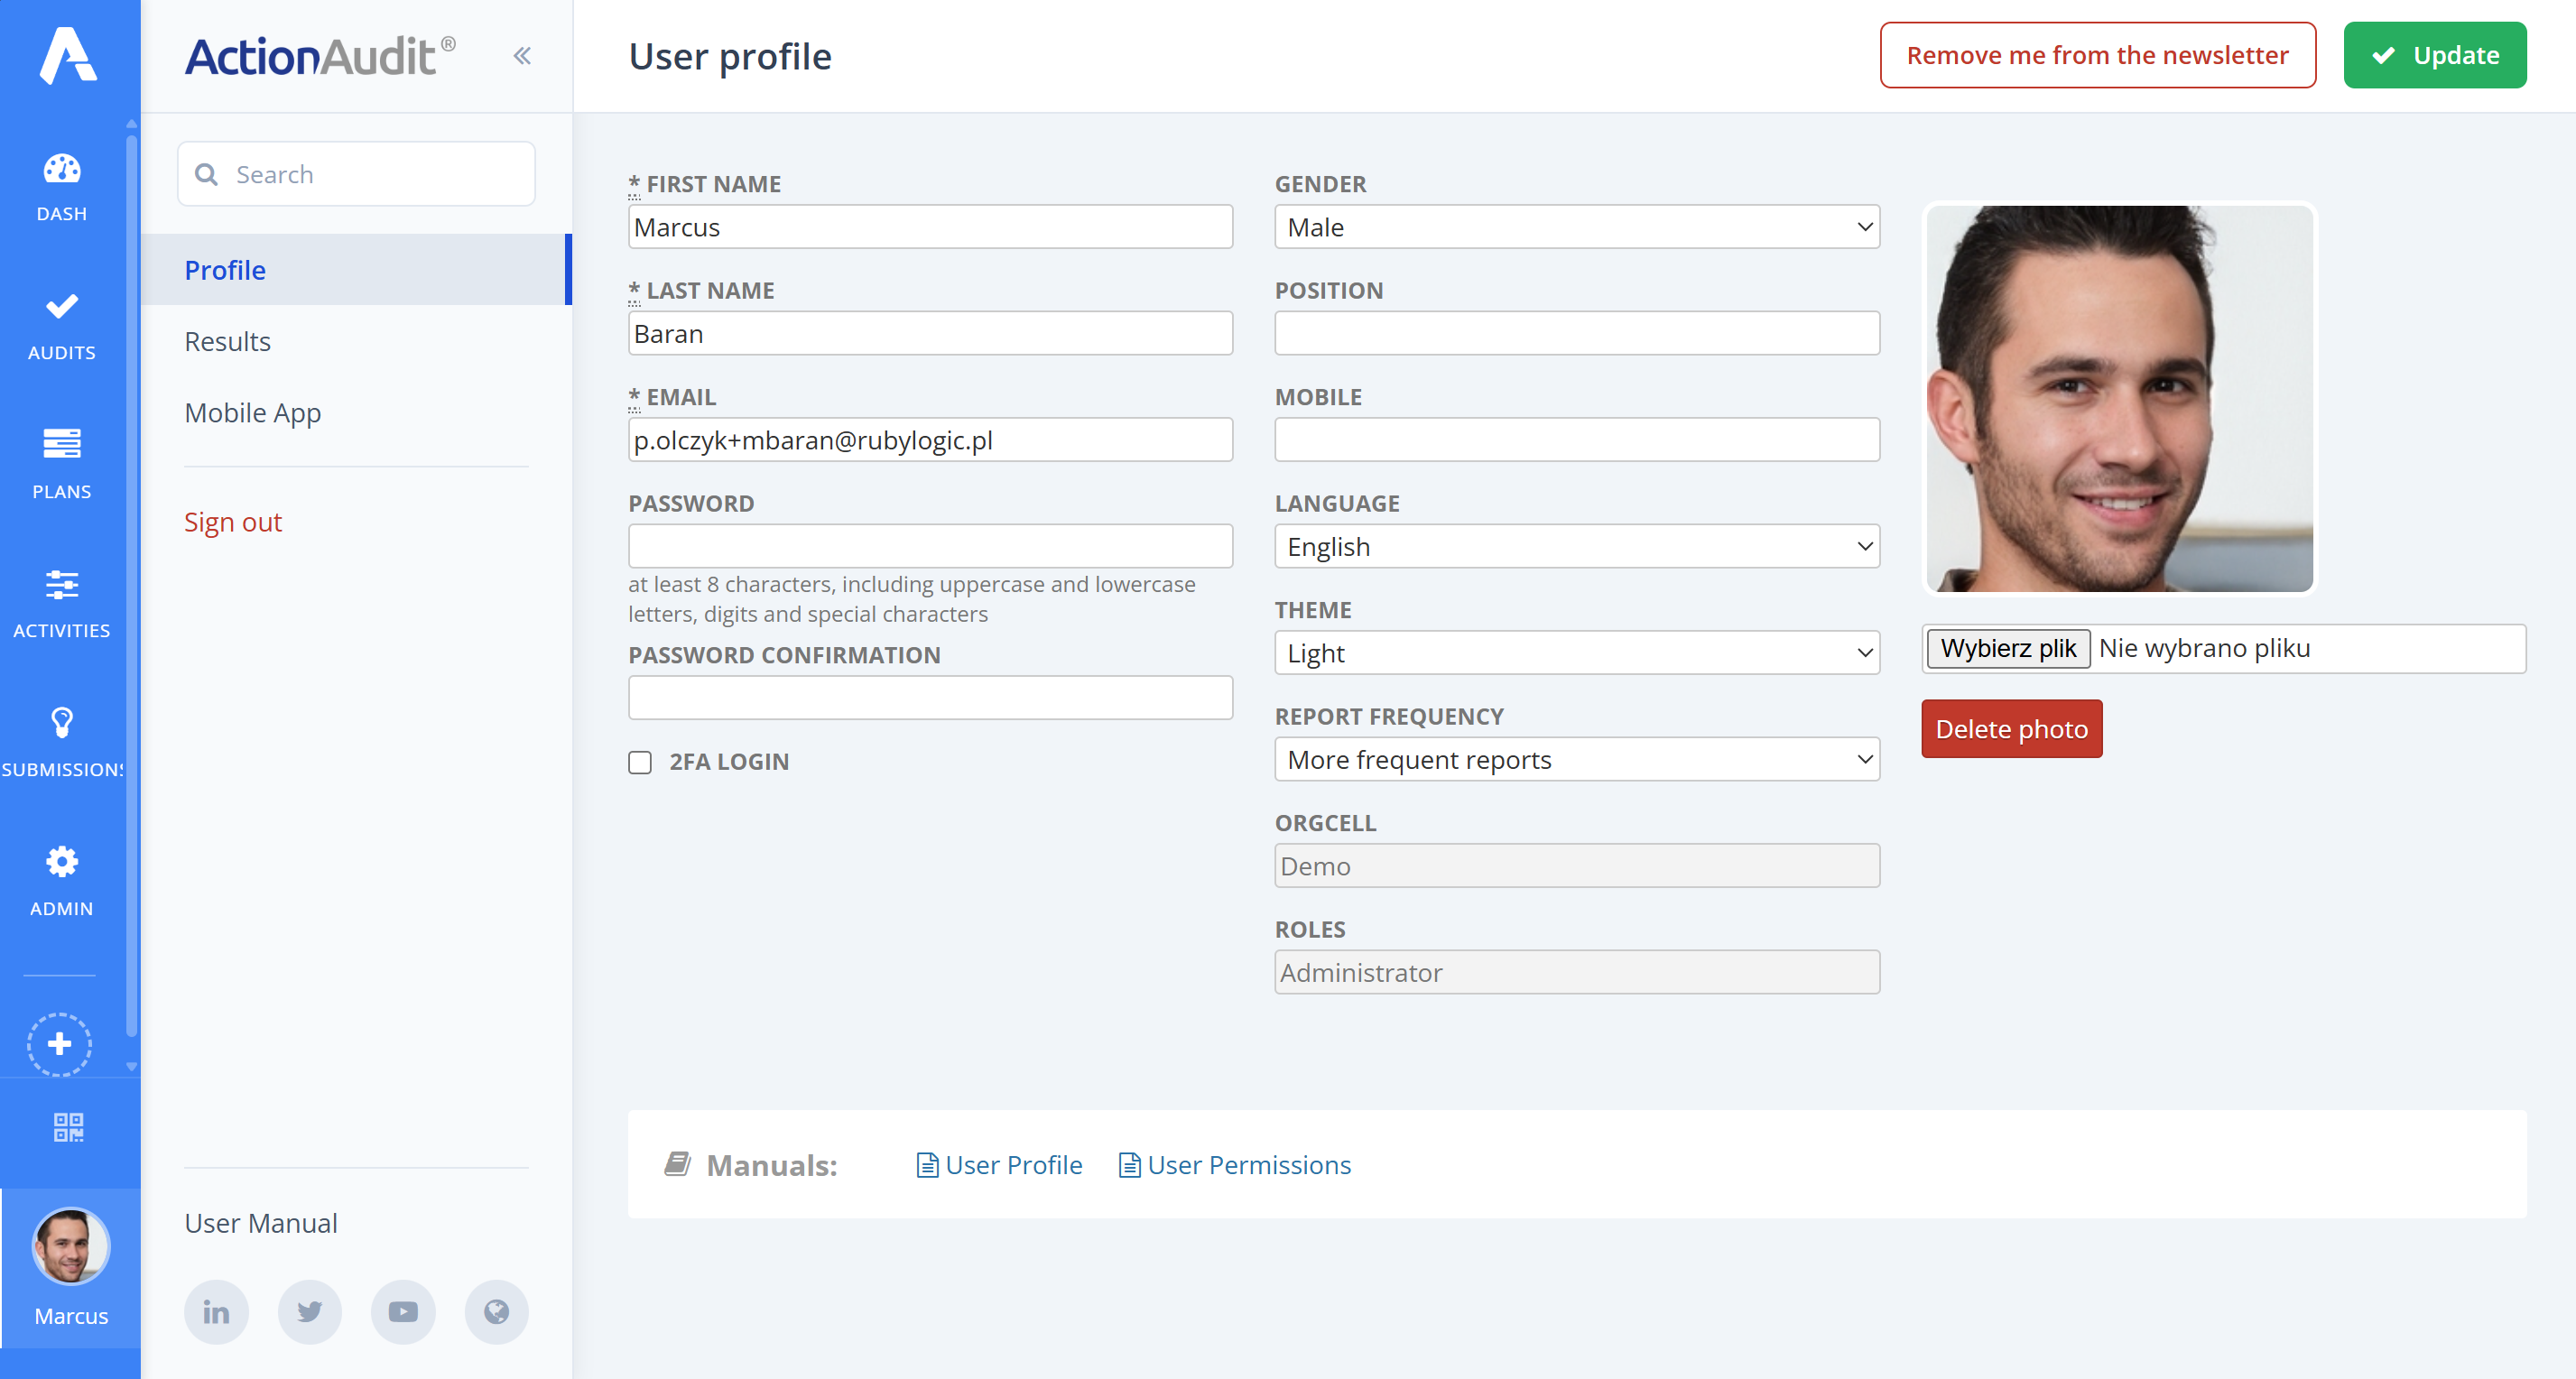Open the User Permissions manual link
This screenshot has width=2576, height=1379.
[x=1235, y=1165]
